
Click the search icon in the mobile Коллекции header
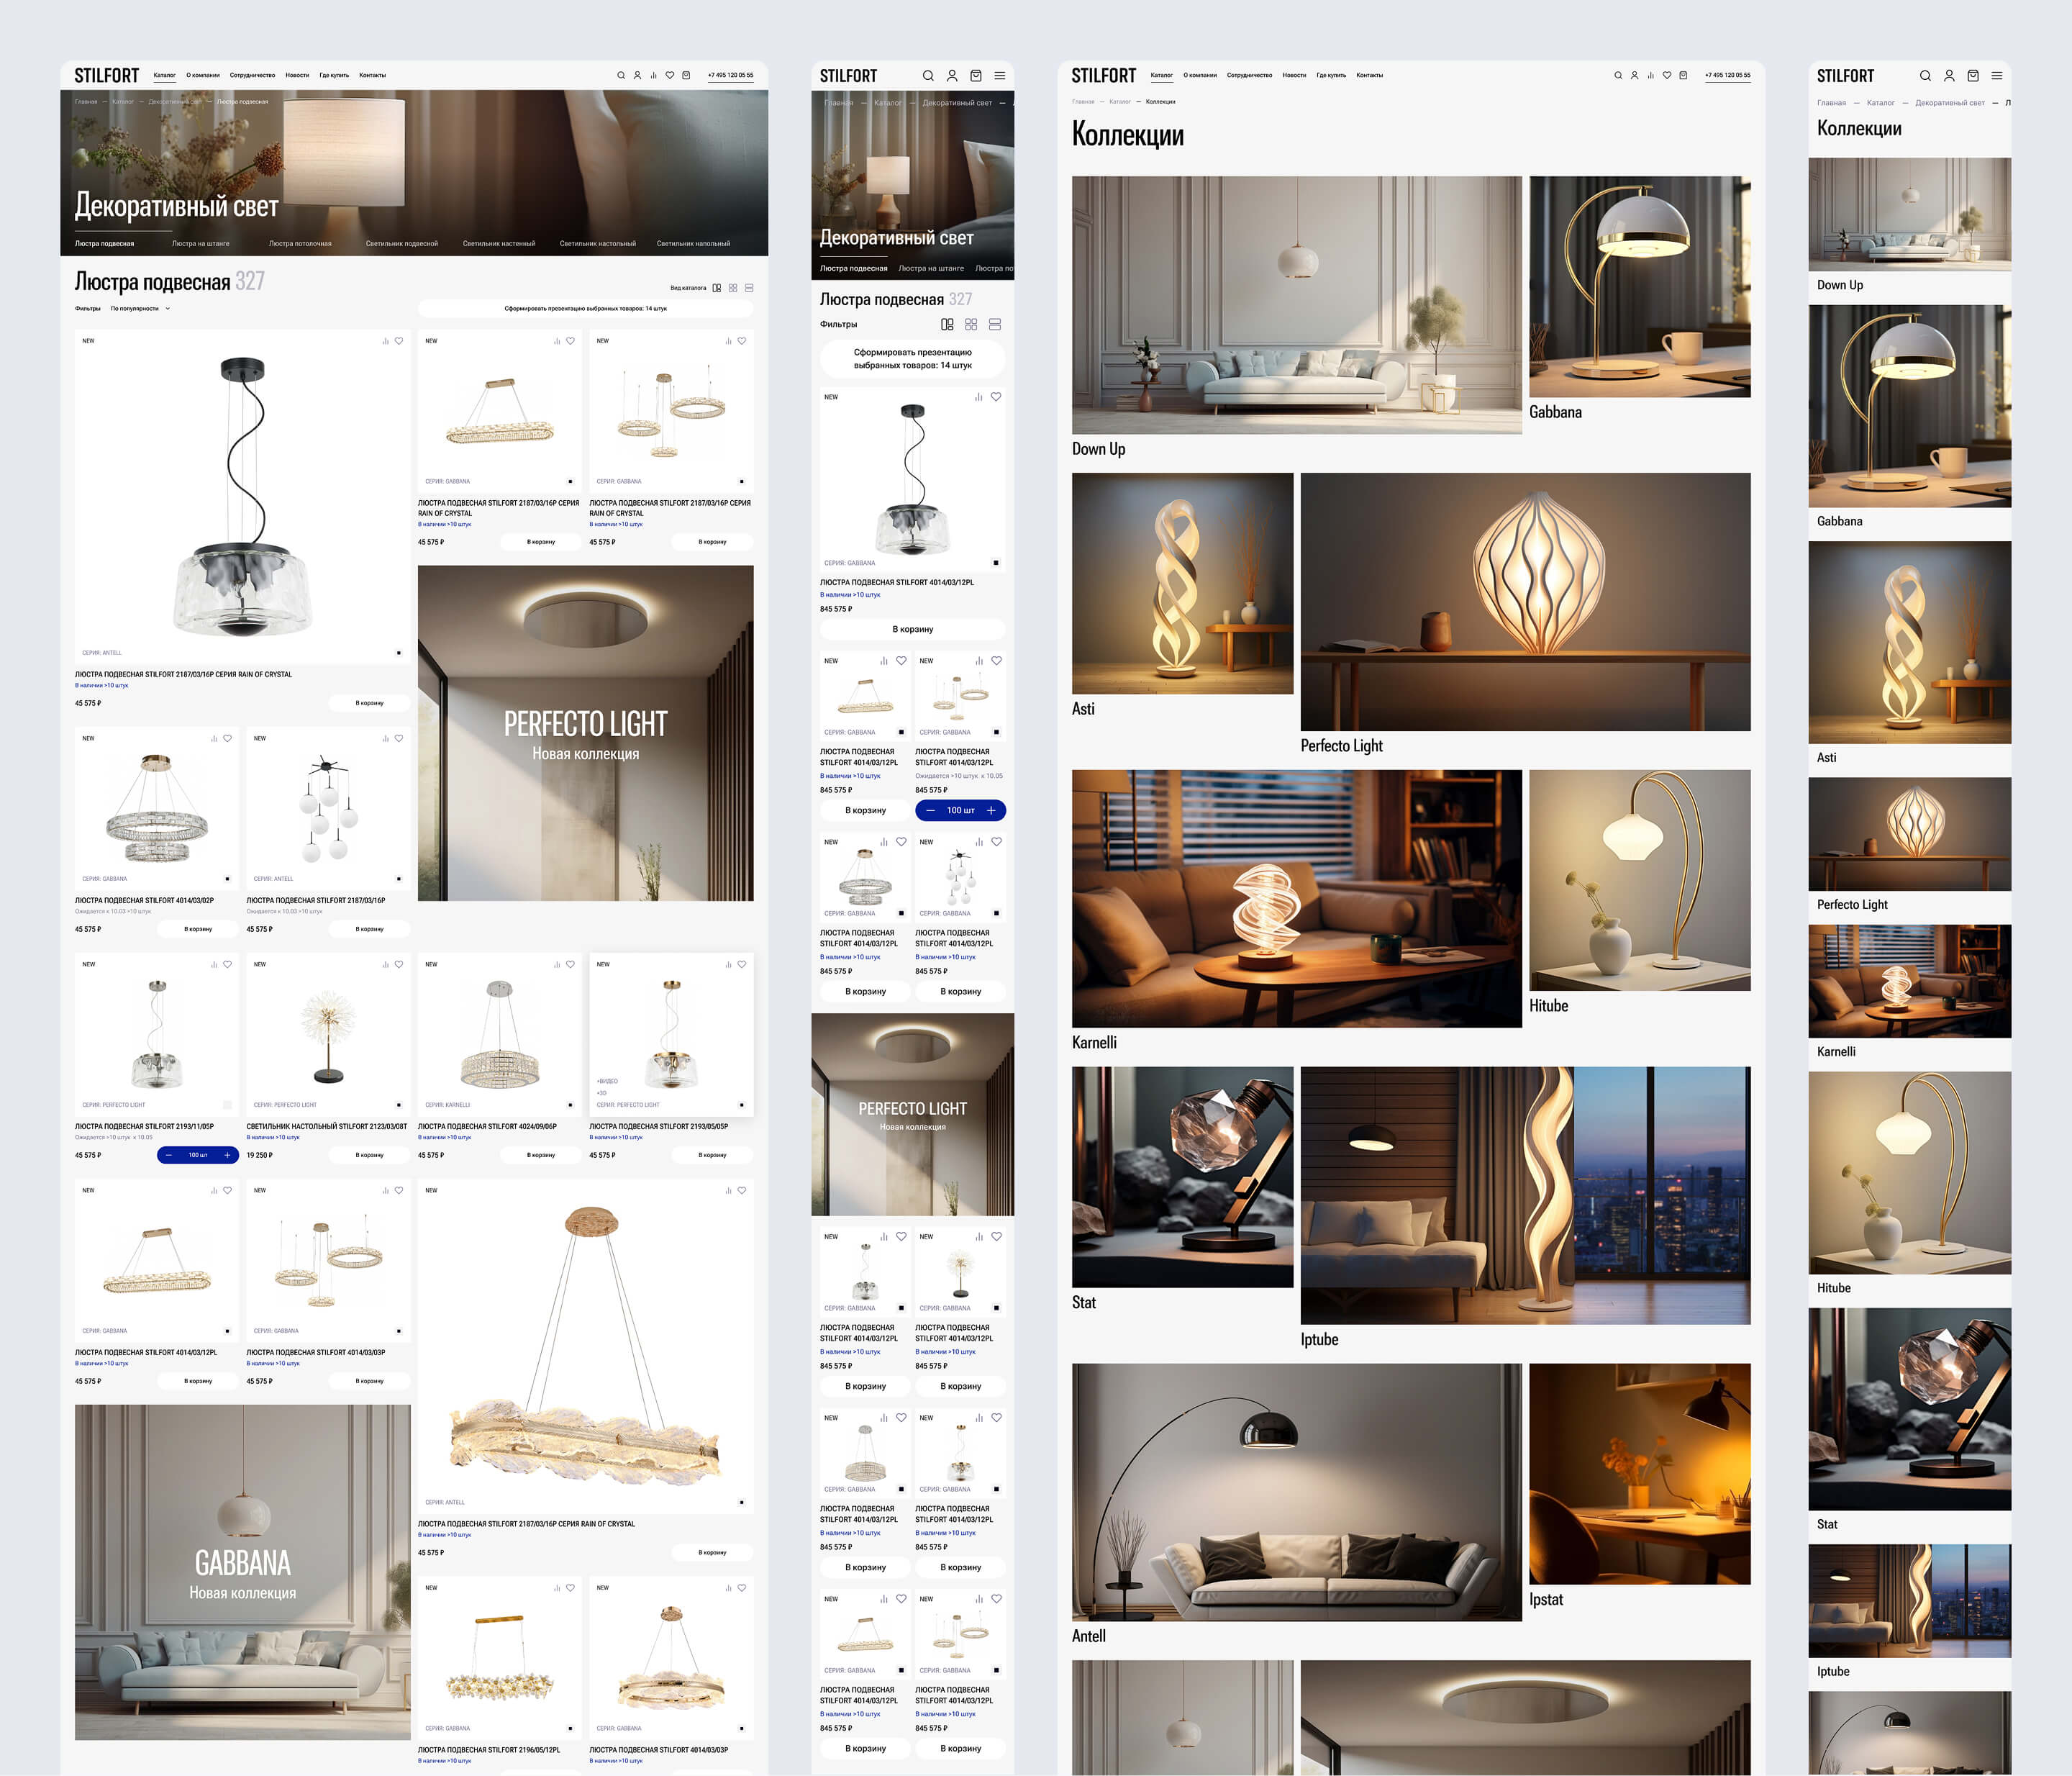coord(1925,76)
